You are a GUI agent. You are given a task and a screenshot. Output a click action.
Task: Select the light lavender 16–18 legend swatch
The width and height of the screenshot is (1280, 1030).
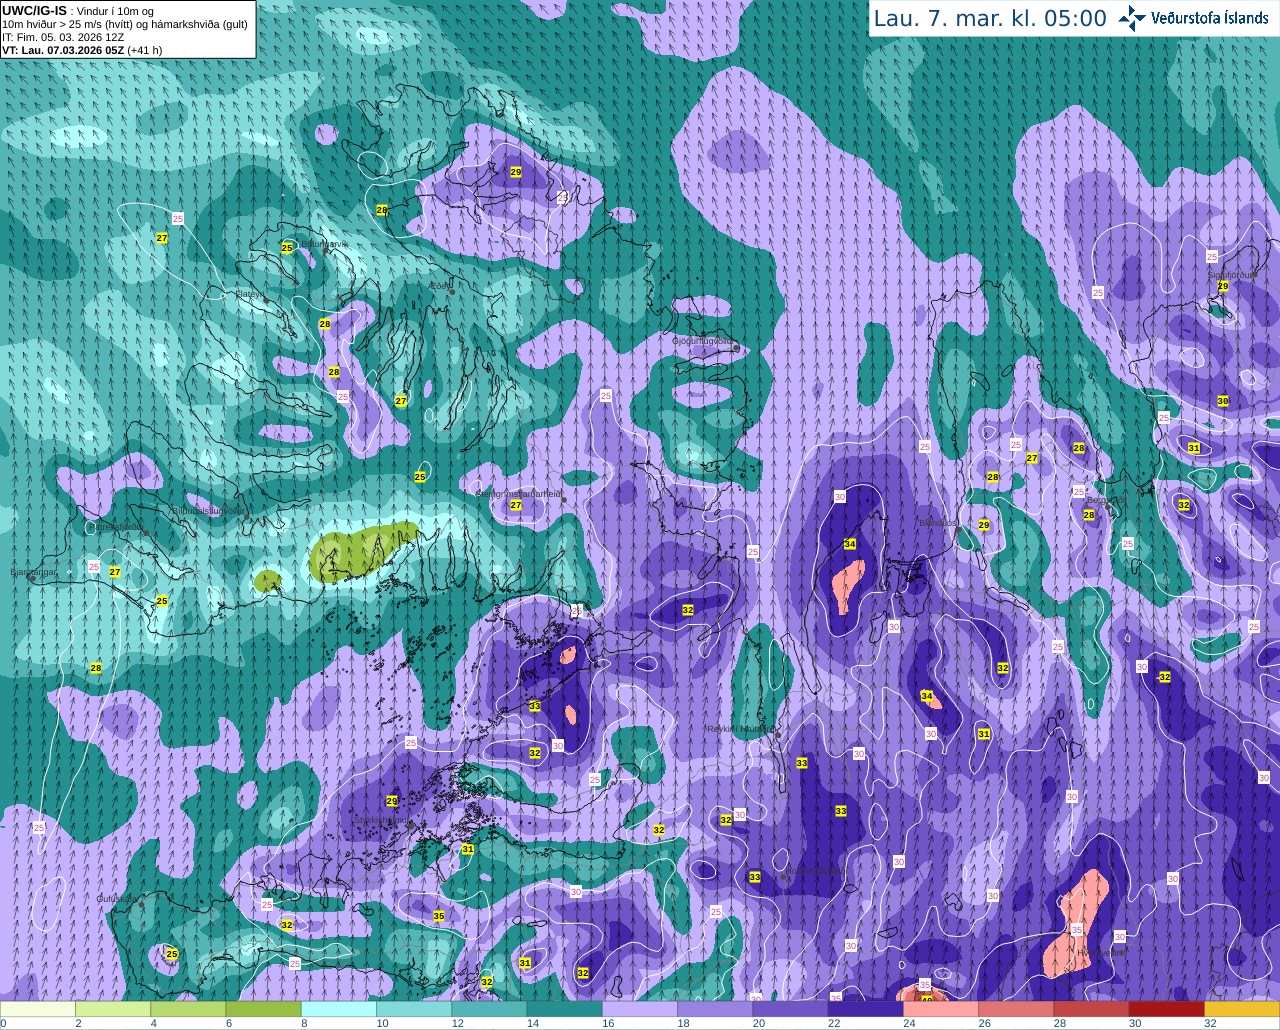pyautogui.click(x=640, y=1009)
